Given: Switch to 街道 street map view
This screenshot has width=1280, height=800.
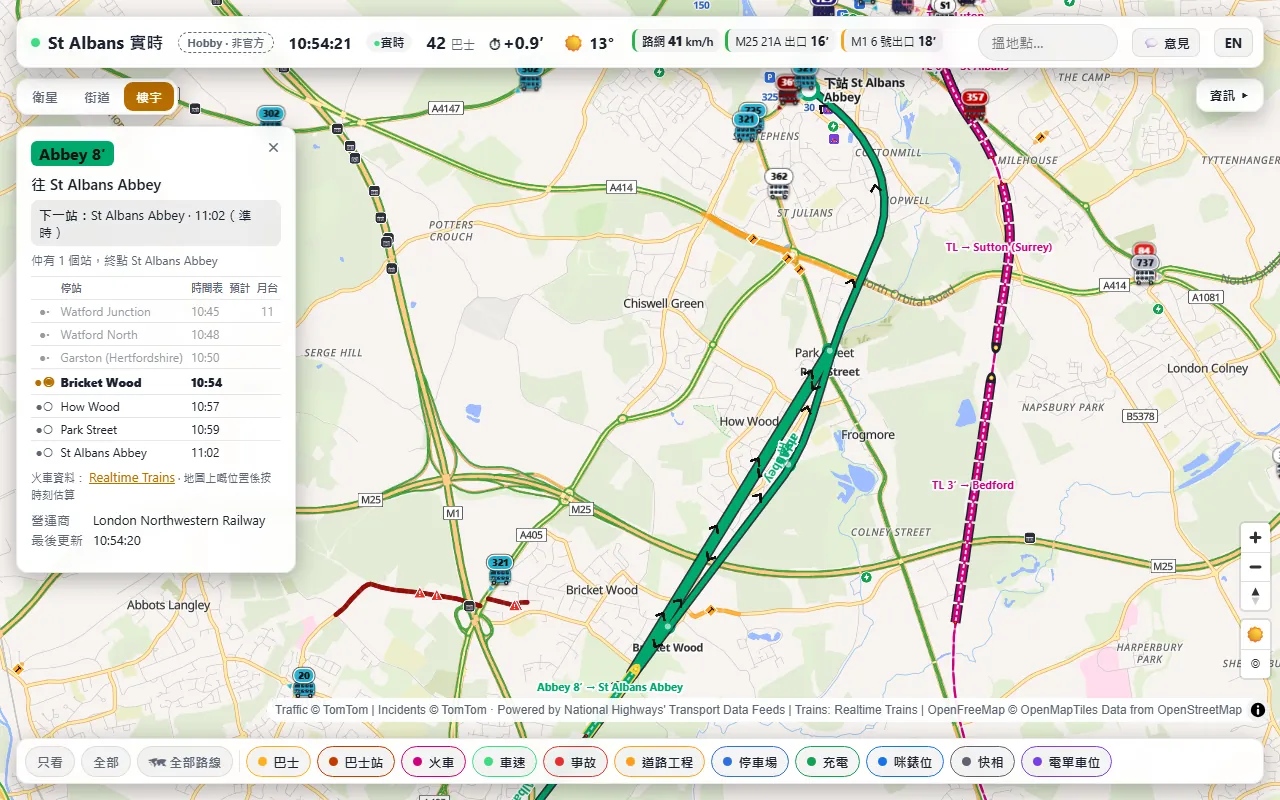Looking at the screenshot, I should click(97, 97).
